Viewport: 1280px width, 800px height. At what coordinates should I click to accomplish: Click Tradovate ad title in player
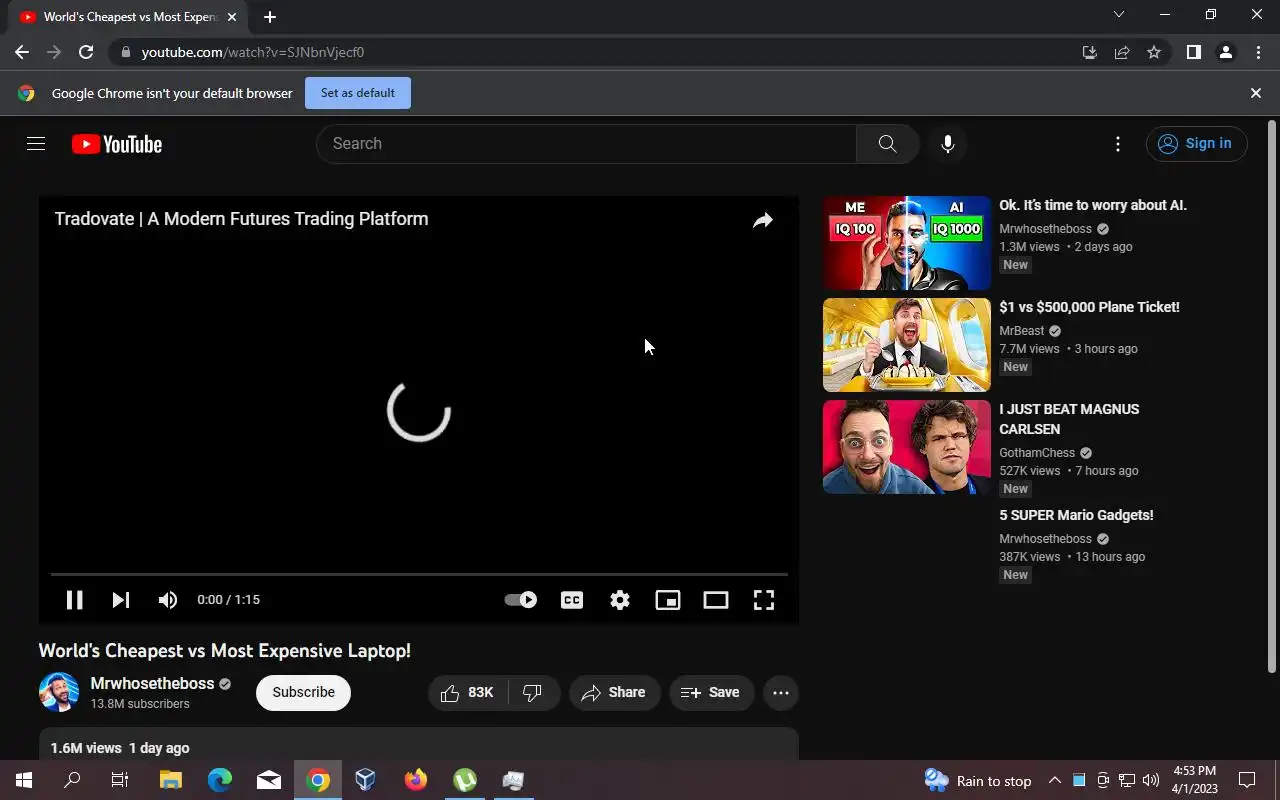coord(241,219)
